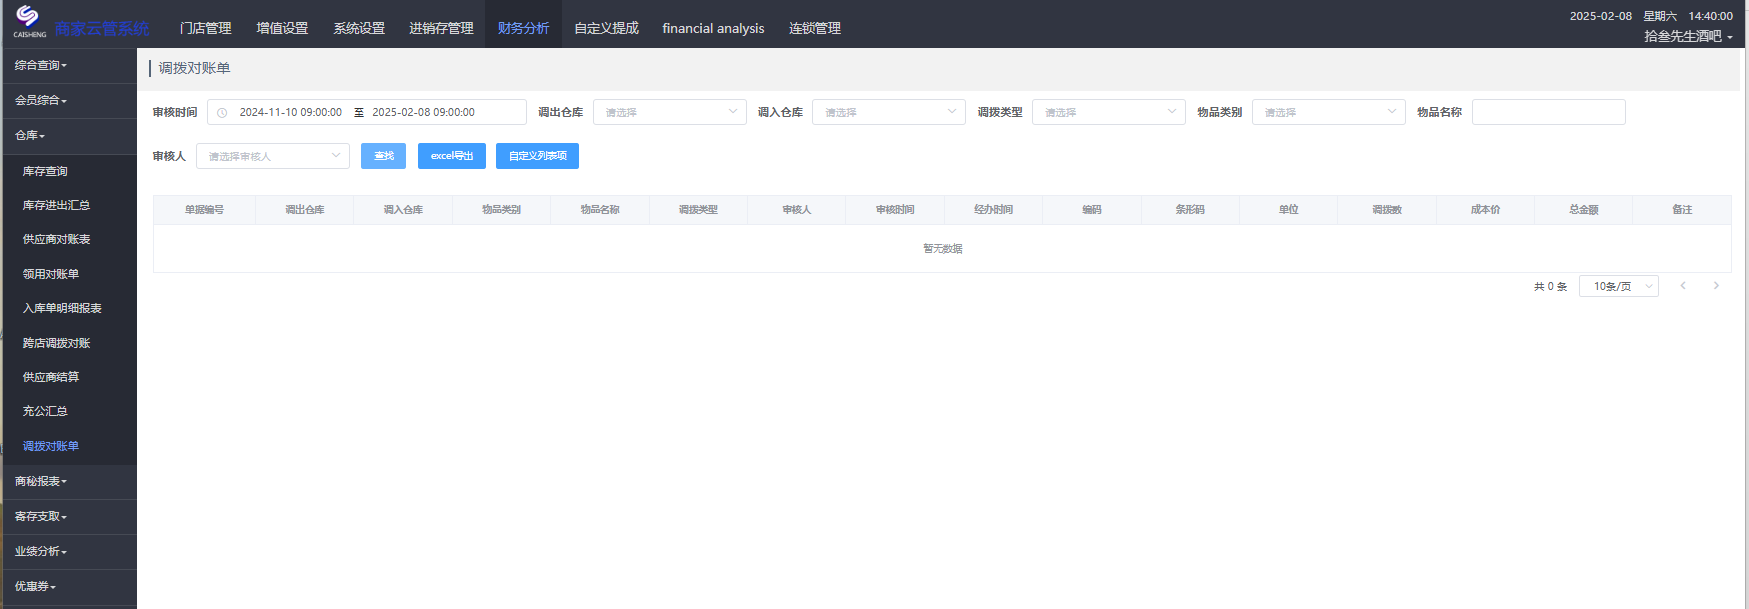
Task: Open 进销存管理 menu
Action: pyautogui.click(x=441, y=28)
